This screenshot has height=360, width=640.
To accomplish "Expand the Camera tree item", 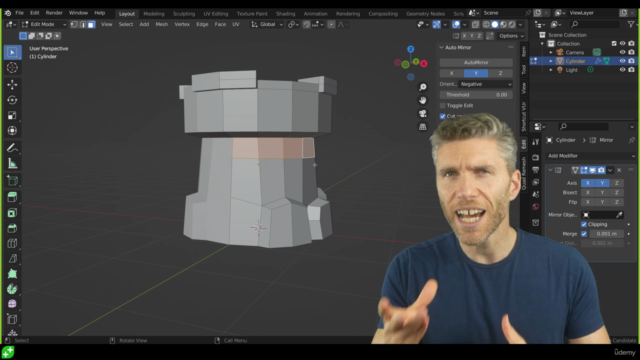I will point(551,53).
